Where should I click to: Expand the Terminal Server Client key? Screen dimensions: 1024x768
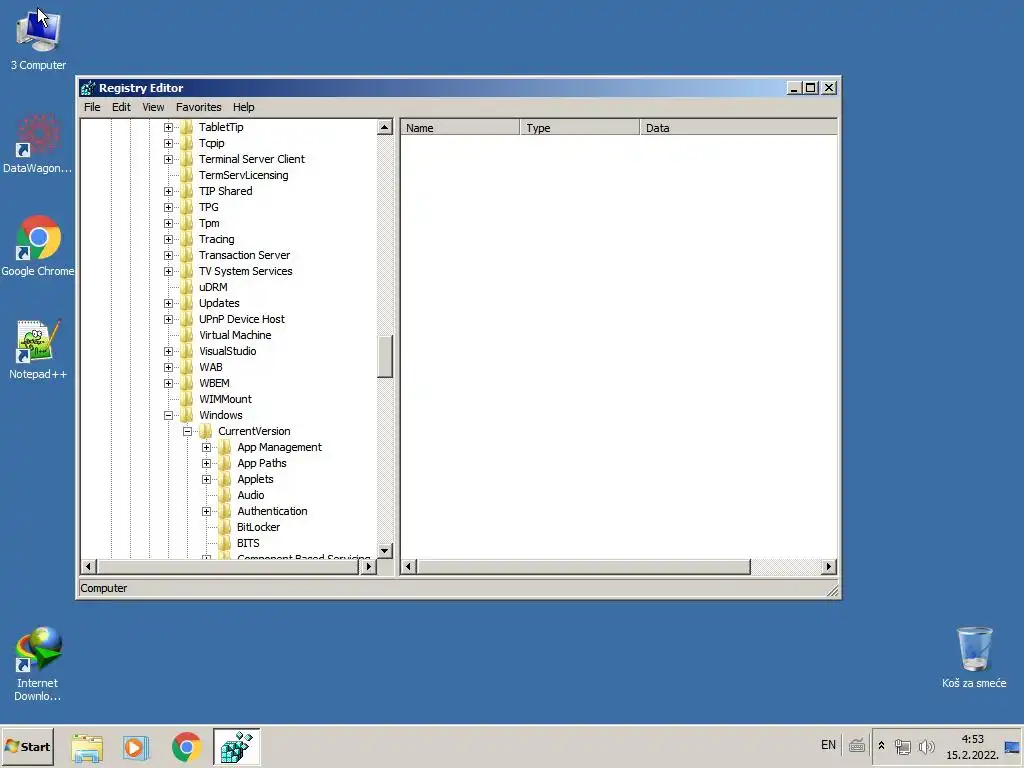point(168,159)
